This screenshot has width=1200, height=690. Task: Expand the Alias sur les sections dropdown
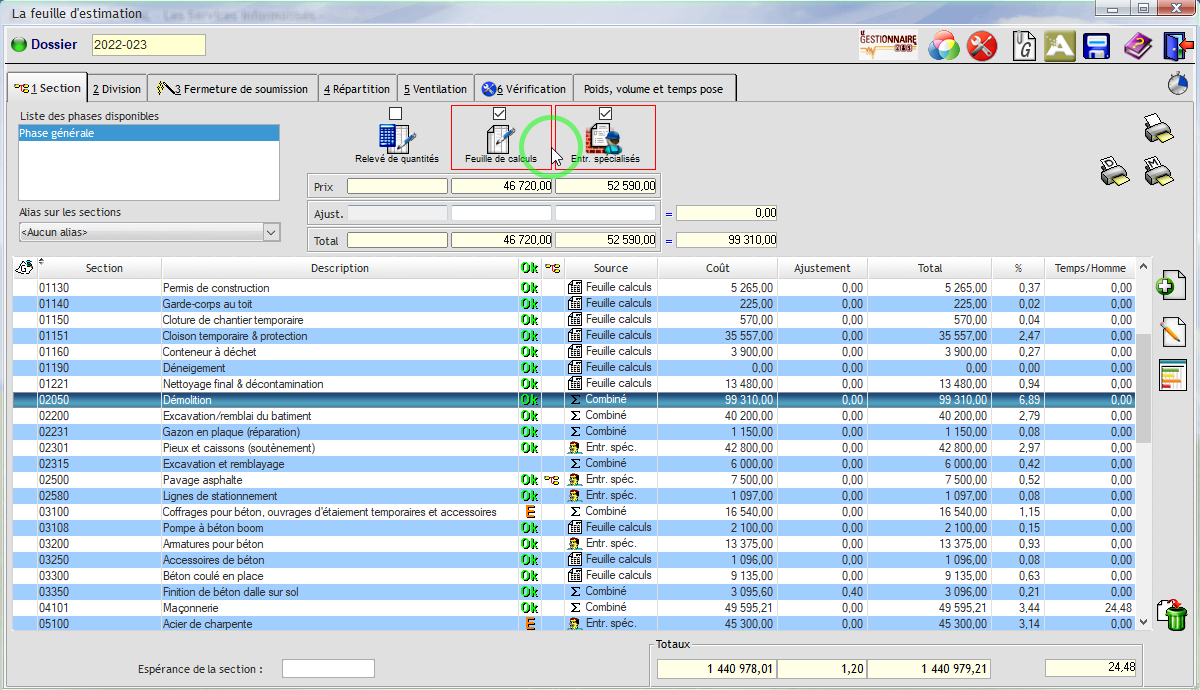point(270,232)
